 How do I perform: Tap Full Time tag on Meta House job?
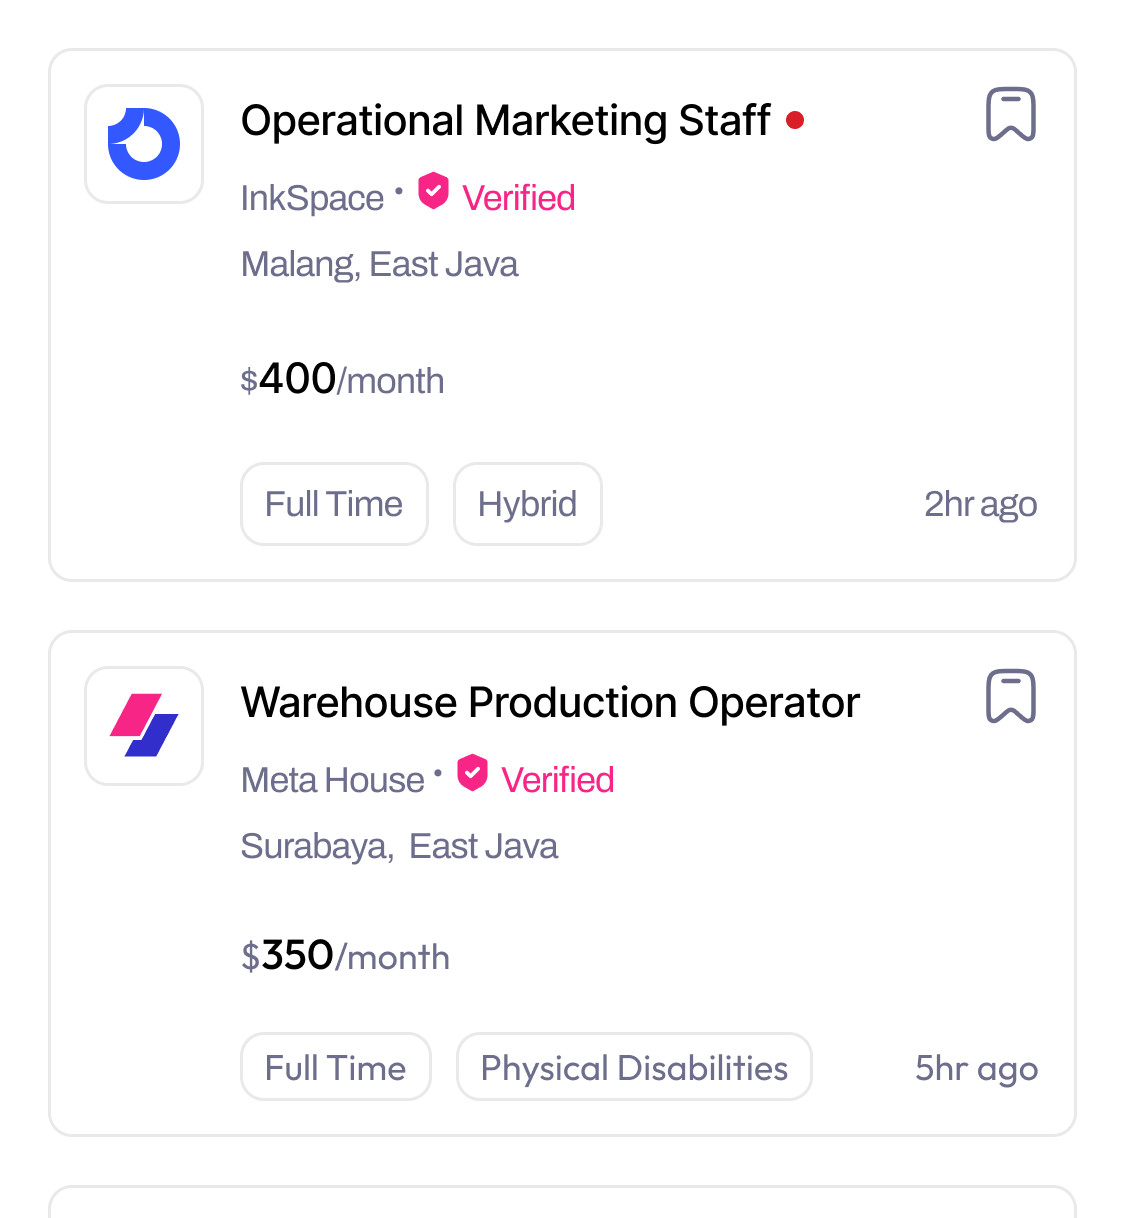pyautogui.click(x=335, y=1067)
